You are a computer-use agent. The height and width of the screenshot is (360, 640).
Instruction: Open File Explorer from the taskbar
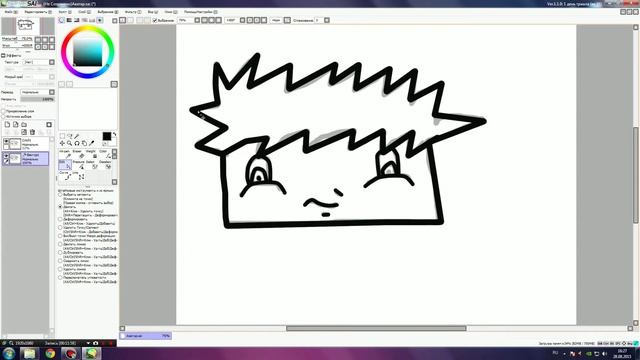(29, 353)
